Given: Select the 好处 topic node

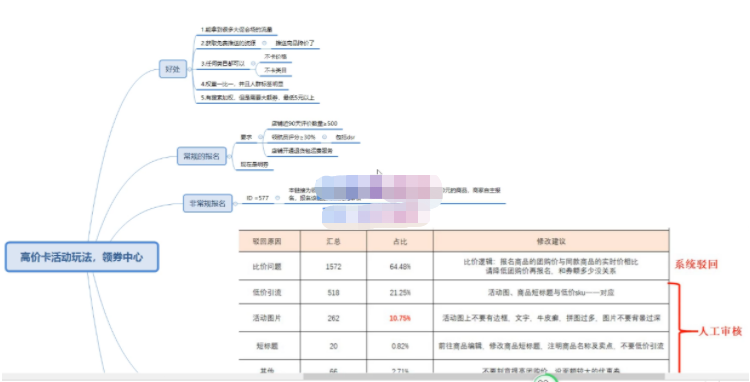Looking at the screenshot, I should tap(173, 69).
